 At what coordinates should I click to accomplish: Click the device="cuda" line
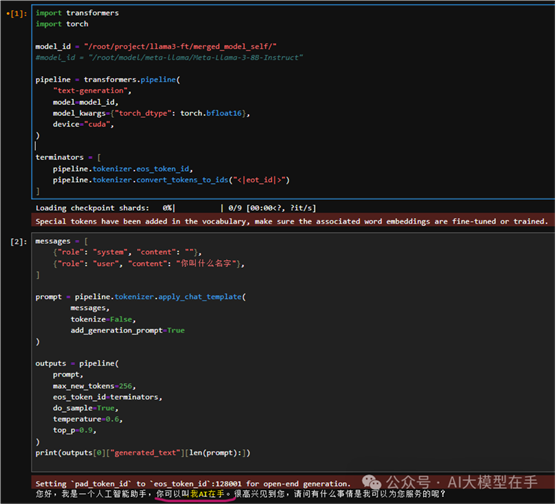tap(83, 124)
